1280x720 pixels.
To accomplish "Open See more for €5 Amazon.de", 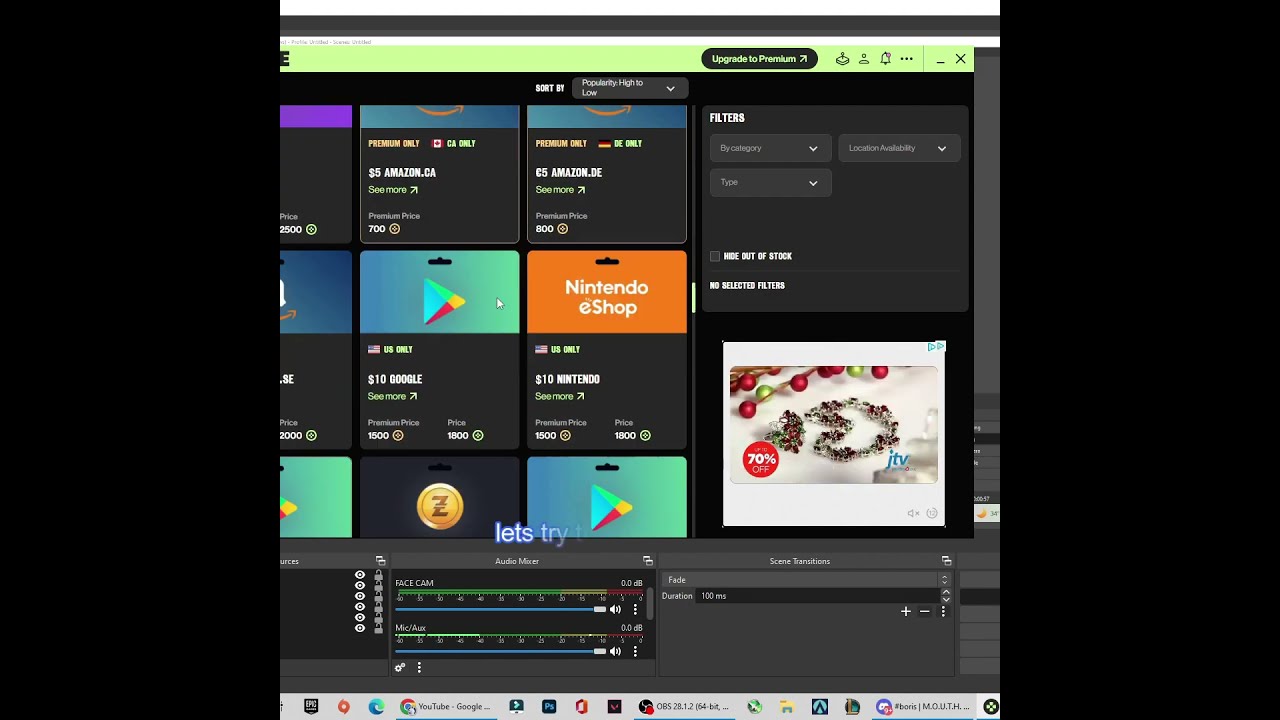I will click(560, 190).
